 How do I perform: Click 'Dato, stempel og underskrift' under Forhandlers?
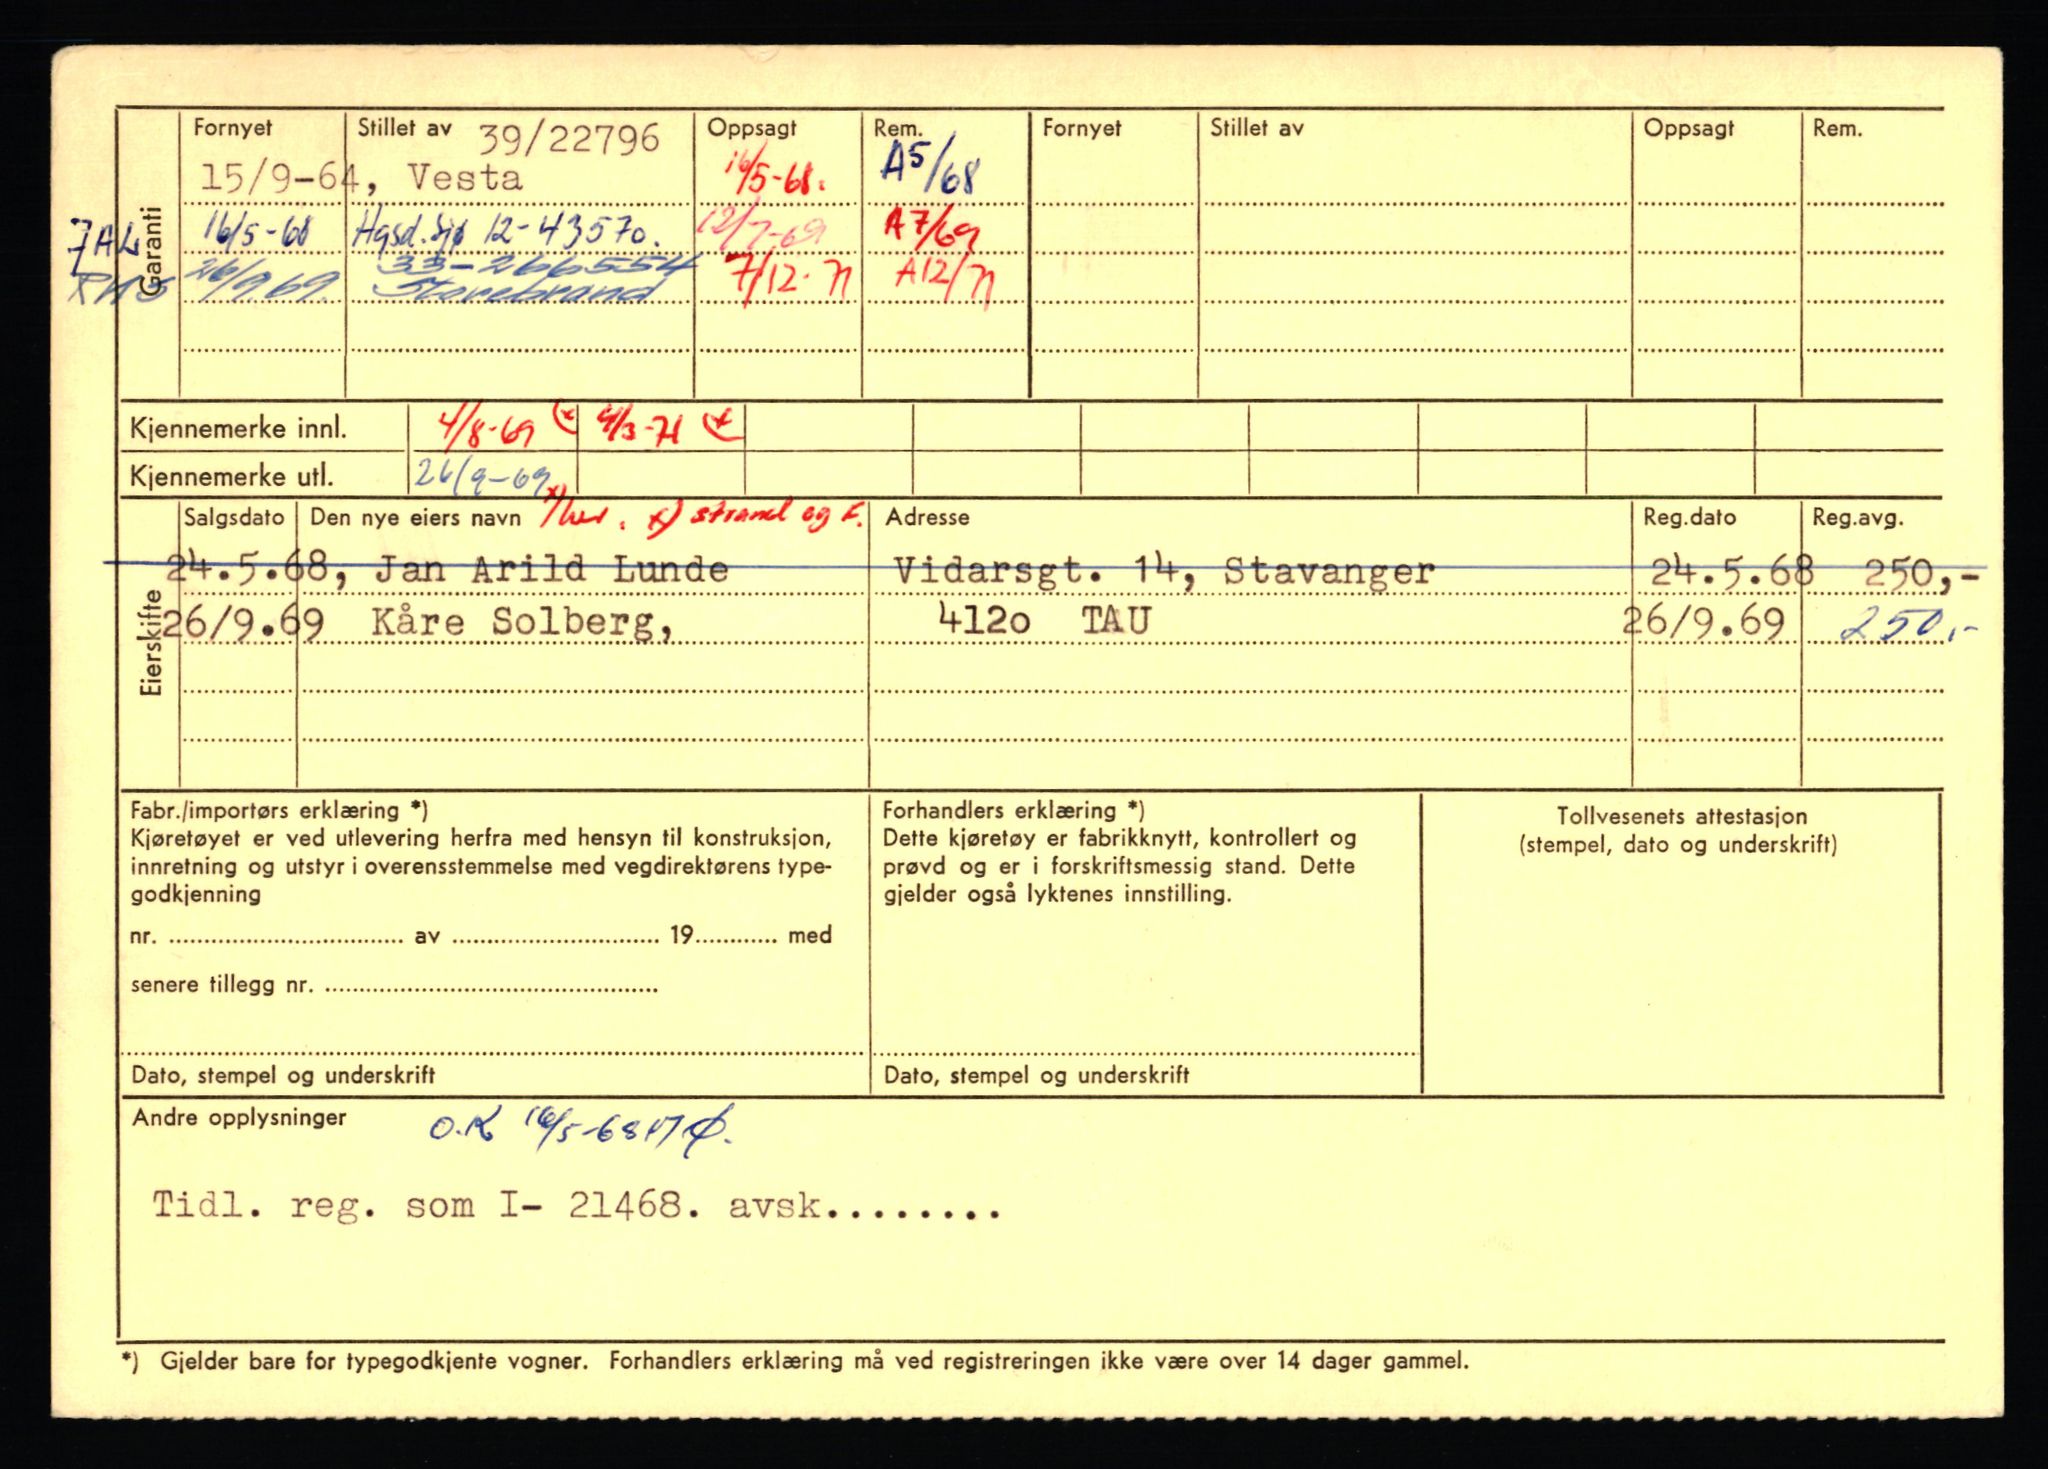(x=1037, y=1075)
